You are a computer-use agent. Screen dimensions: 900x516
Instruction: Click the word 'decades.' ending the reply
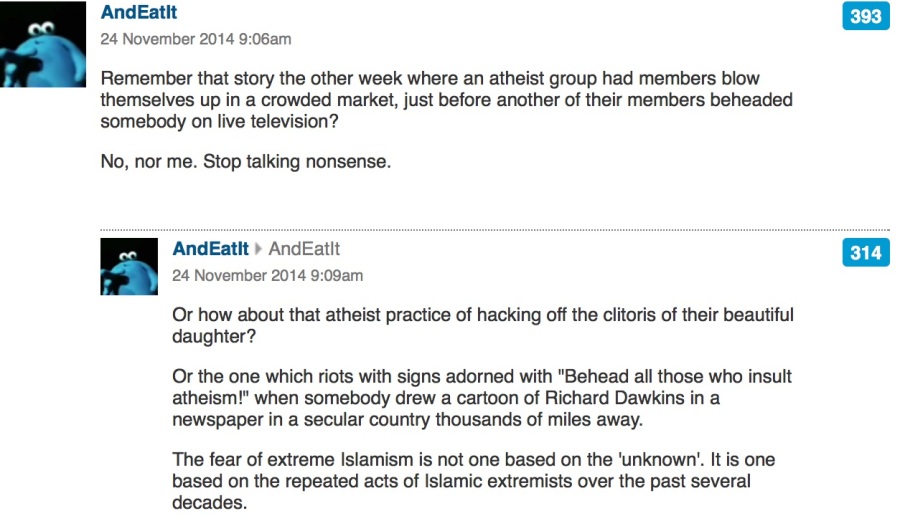[210, 503]
